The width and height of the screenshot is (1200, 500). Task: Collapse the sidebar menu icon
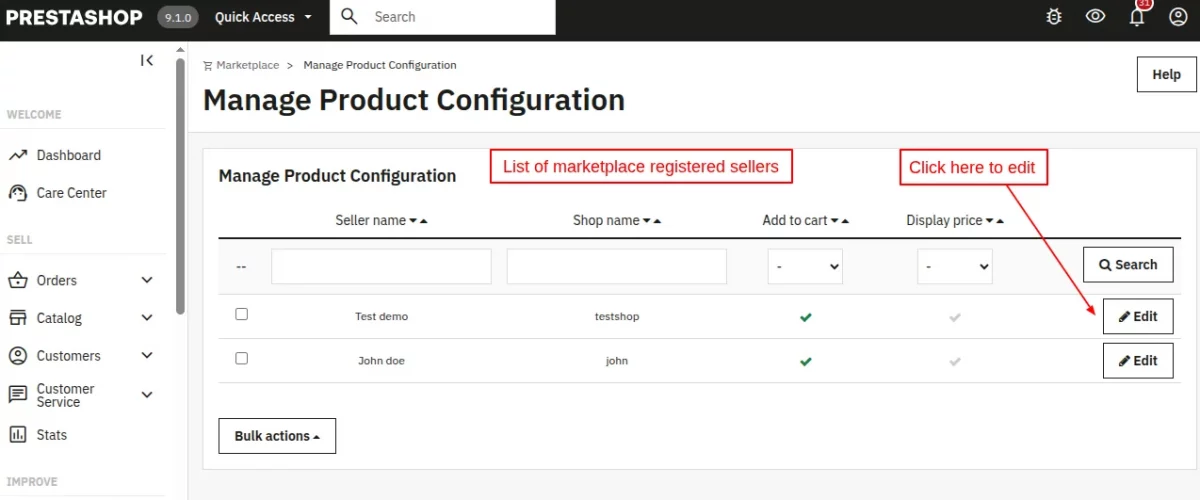[147, 61]
